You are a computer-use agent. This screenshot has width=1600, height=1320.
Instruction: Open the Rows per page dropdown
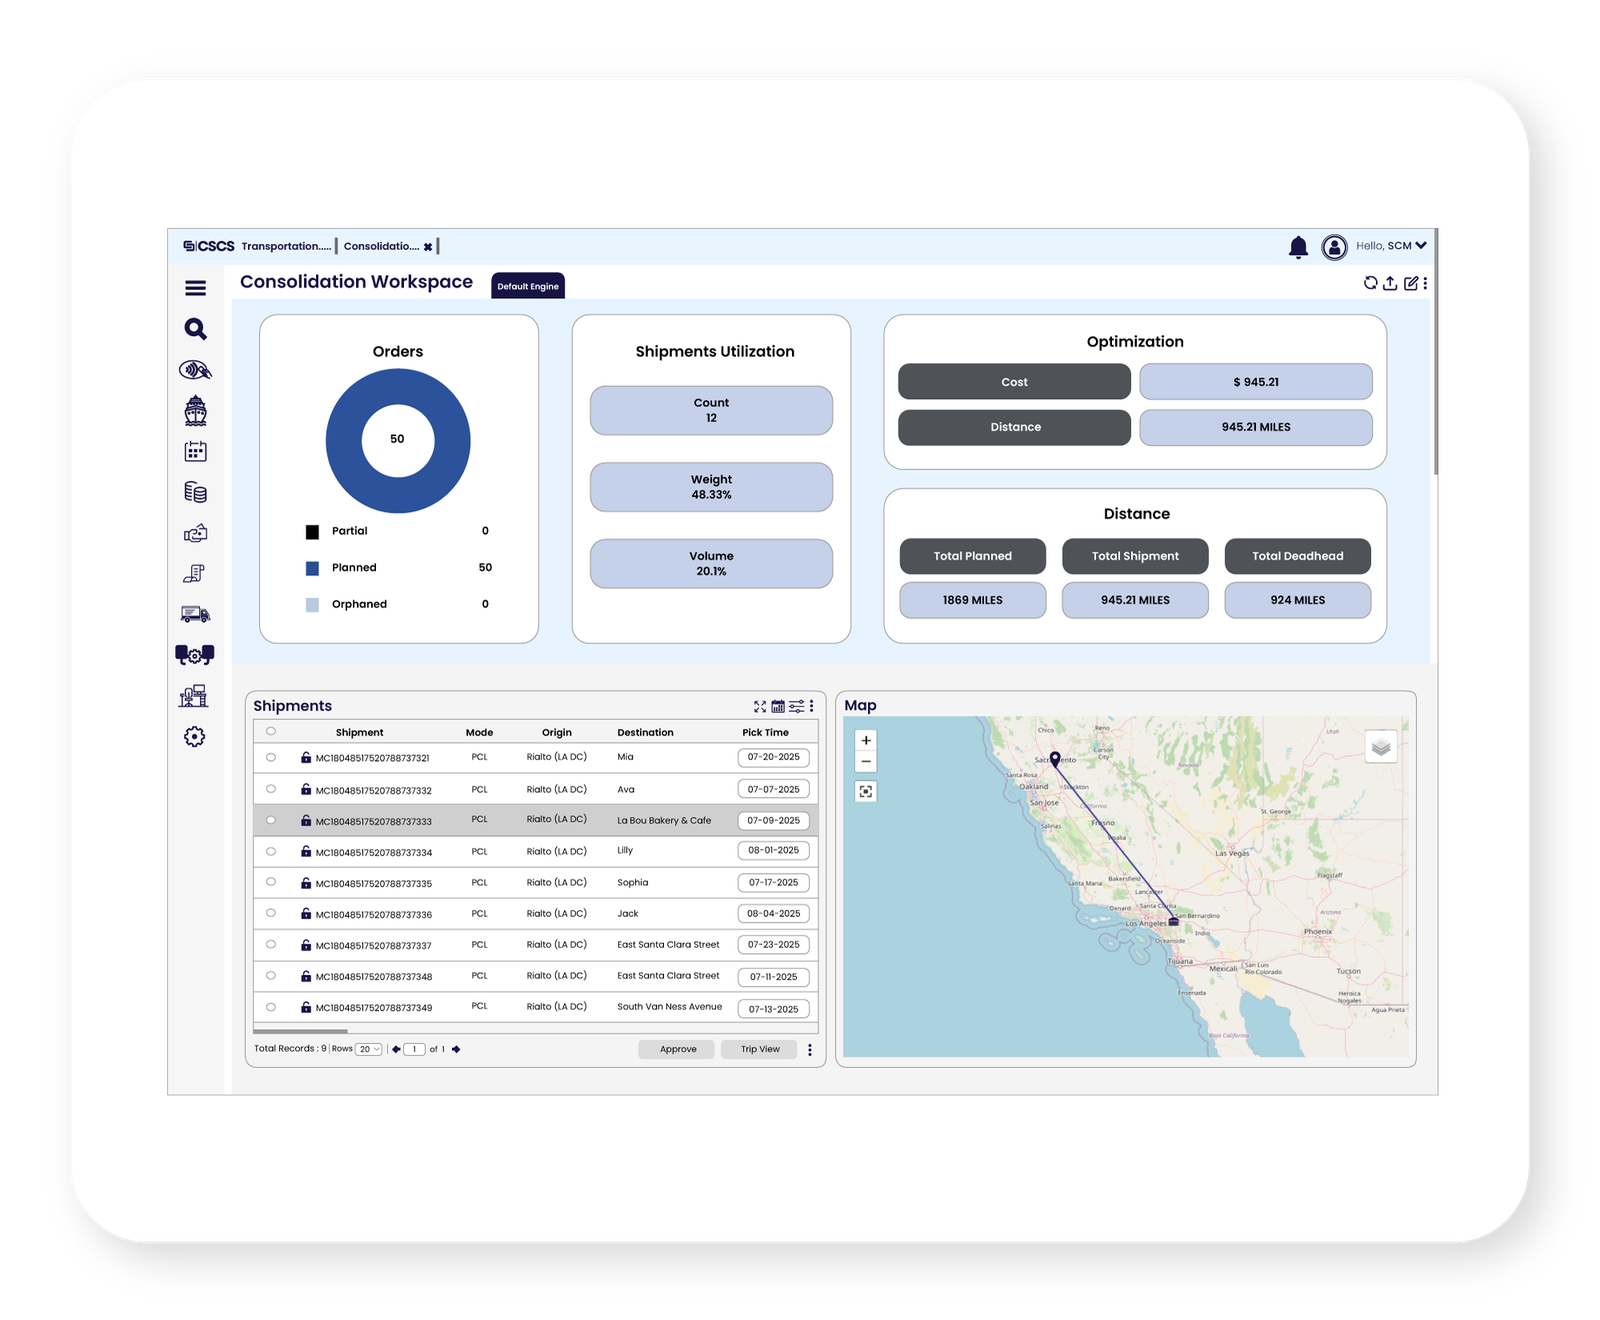(369, 1049)
